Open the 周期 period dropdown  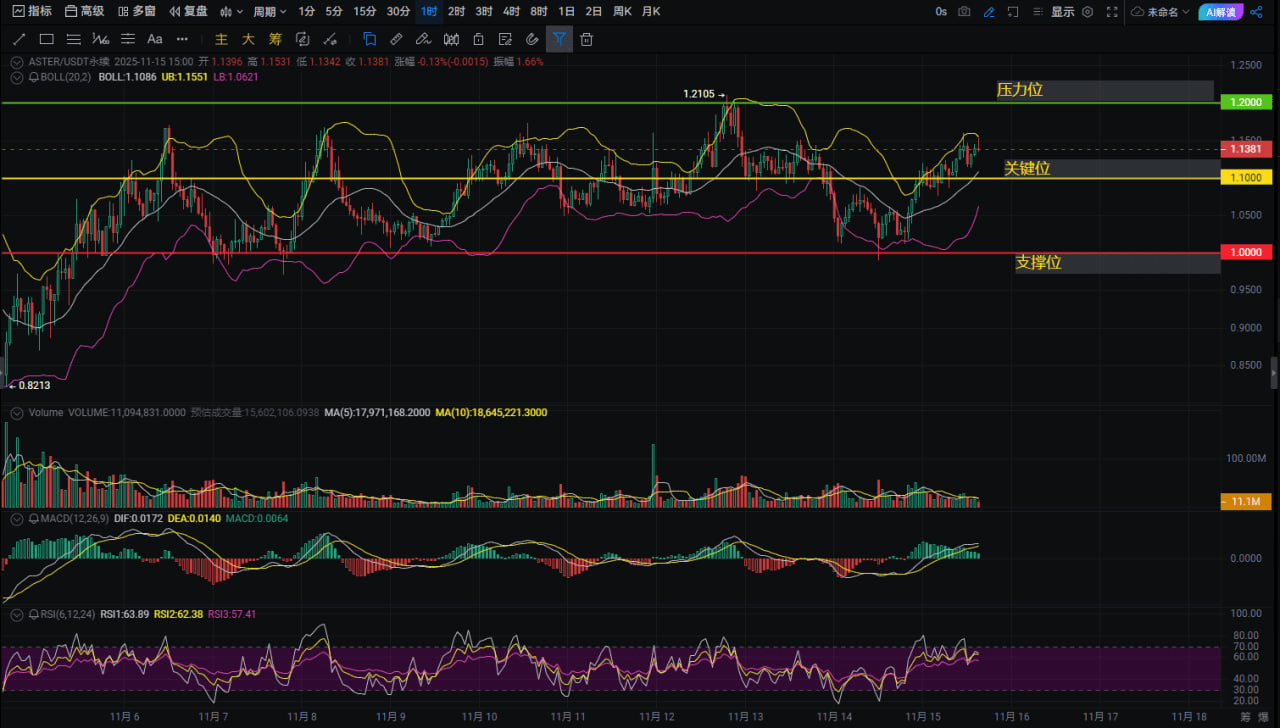270,12
